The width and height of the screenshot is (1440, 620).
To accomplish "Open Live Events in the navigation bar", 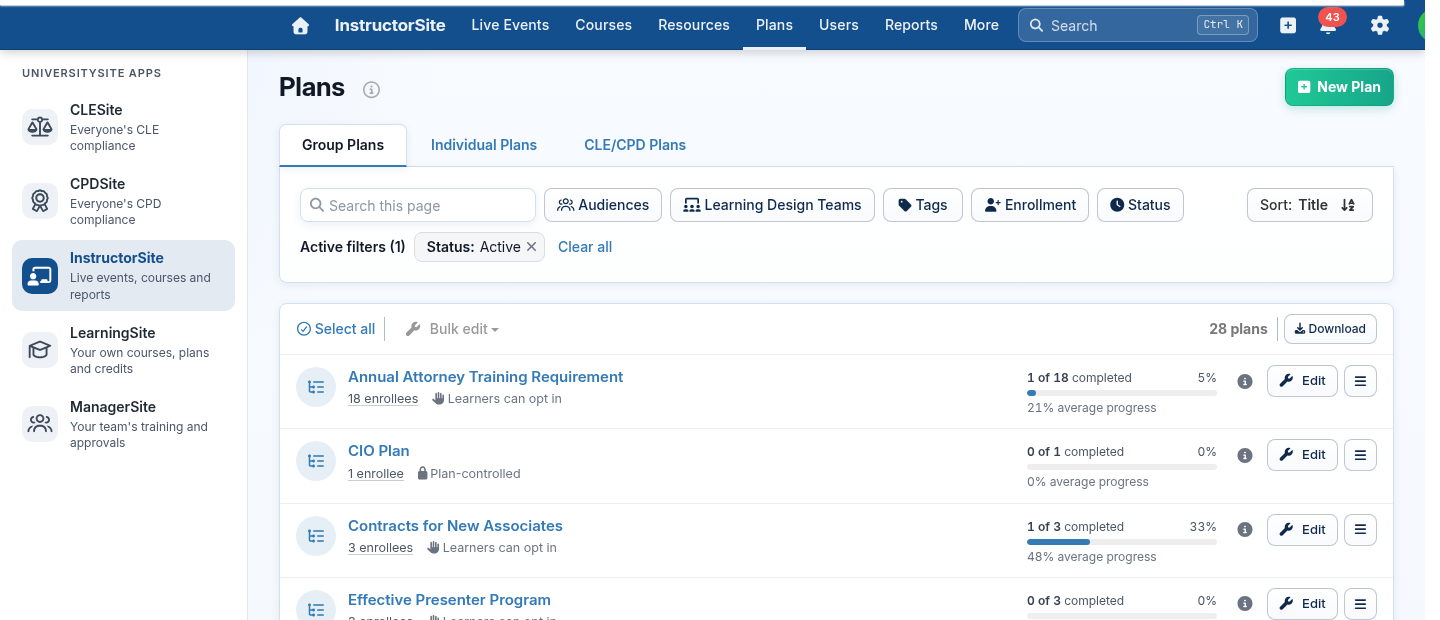I will (x=510, y=25).
